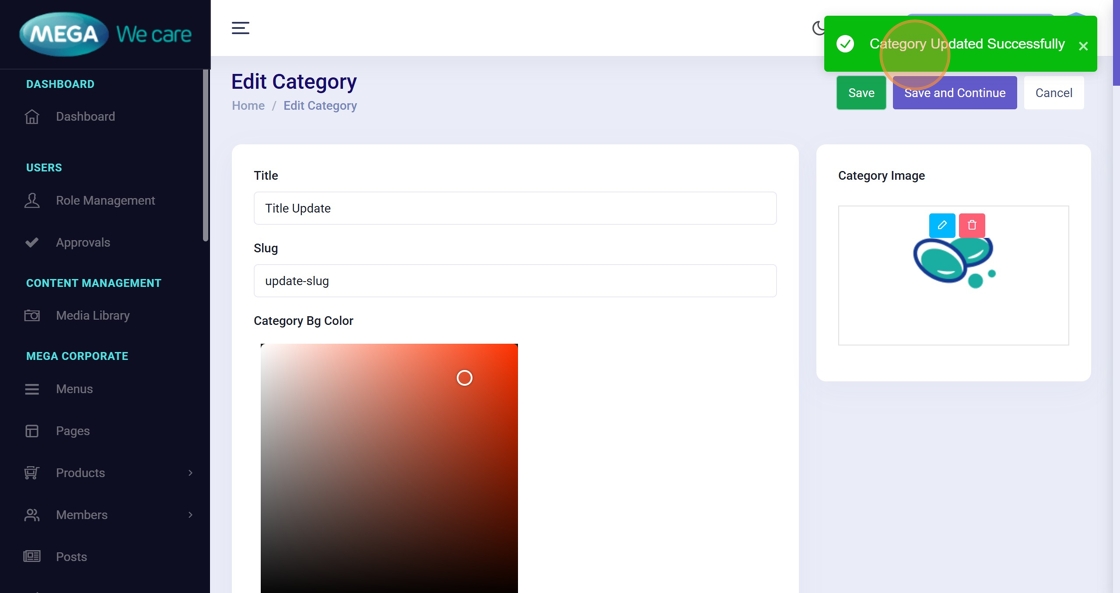Open Pages in the sidebar

point(73,431)
